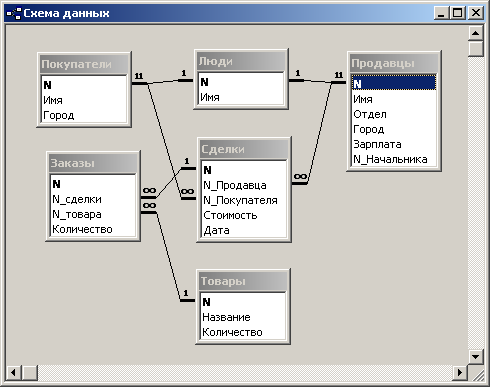Select the Люди table header

pos(241,61)
